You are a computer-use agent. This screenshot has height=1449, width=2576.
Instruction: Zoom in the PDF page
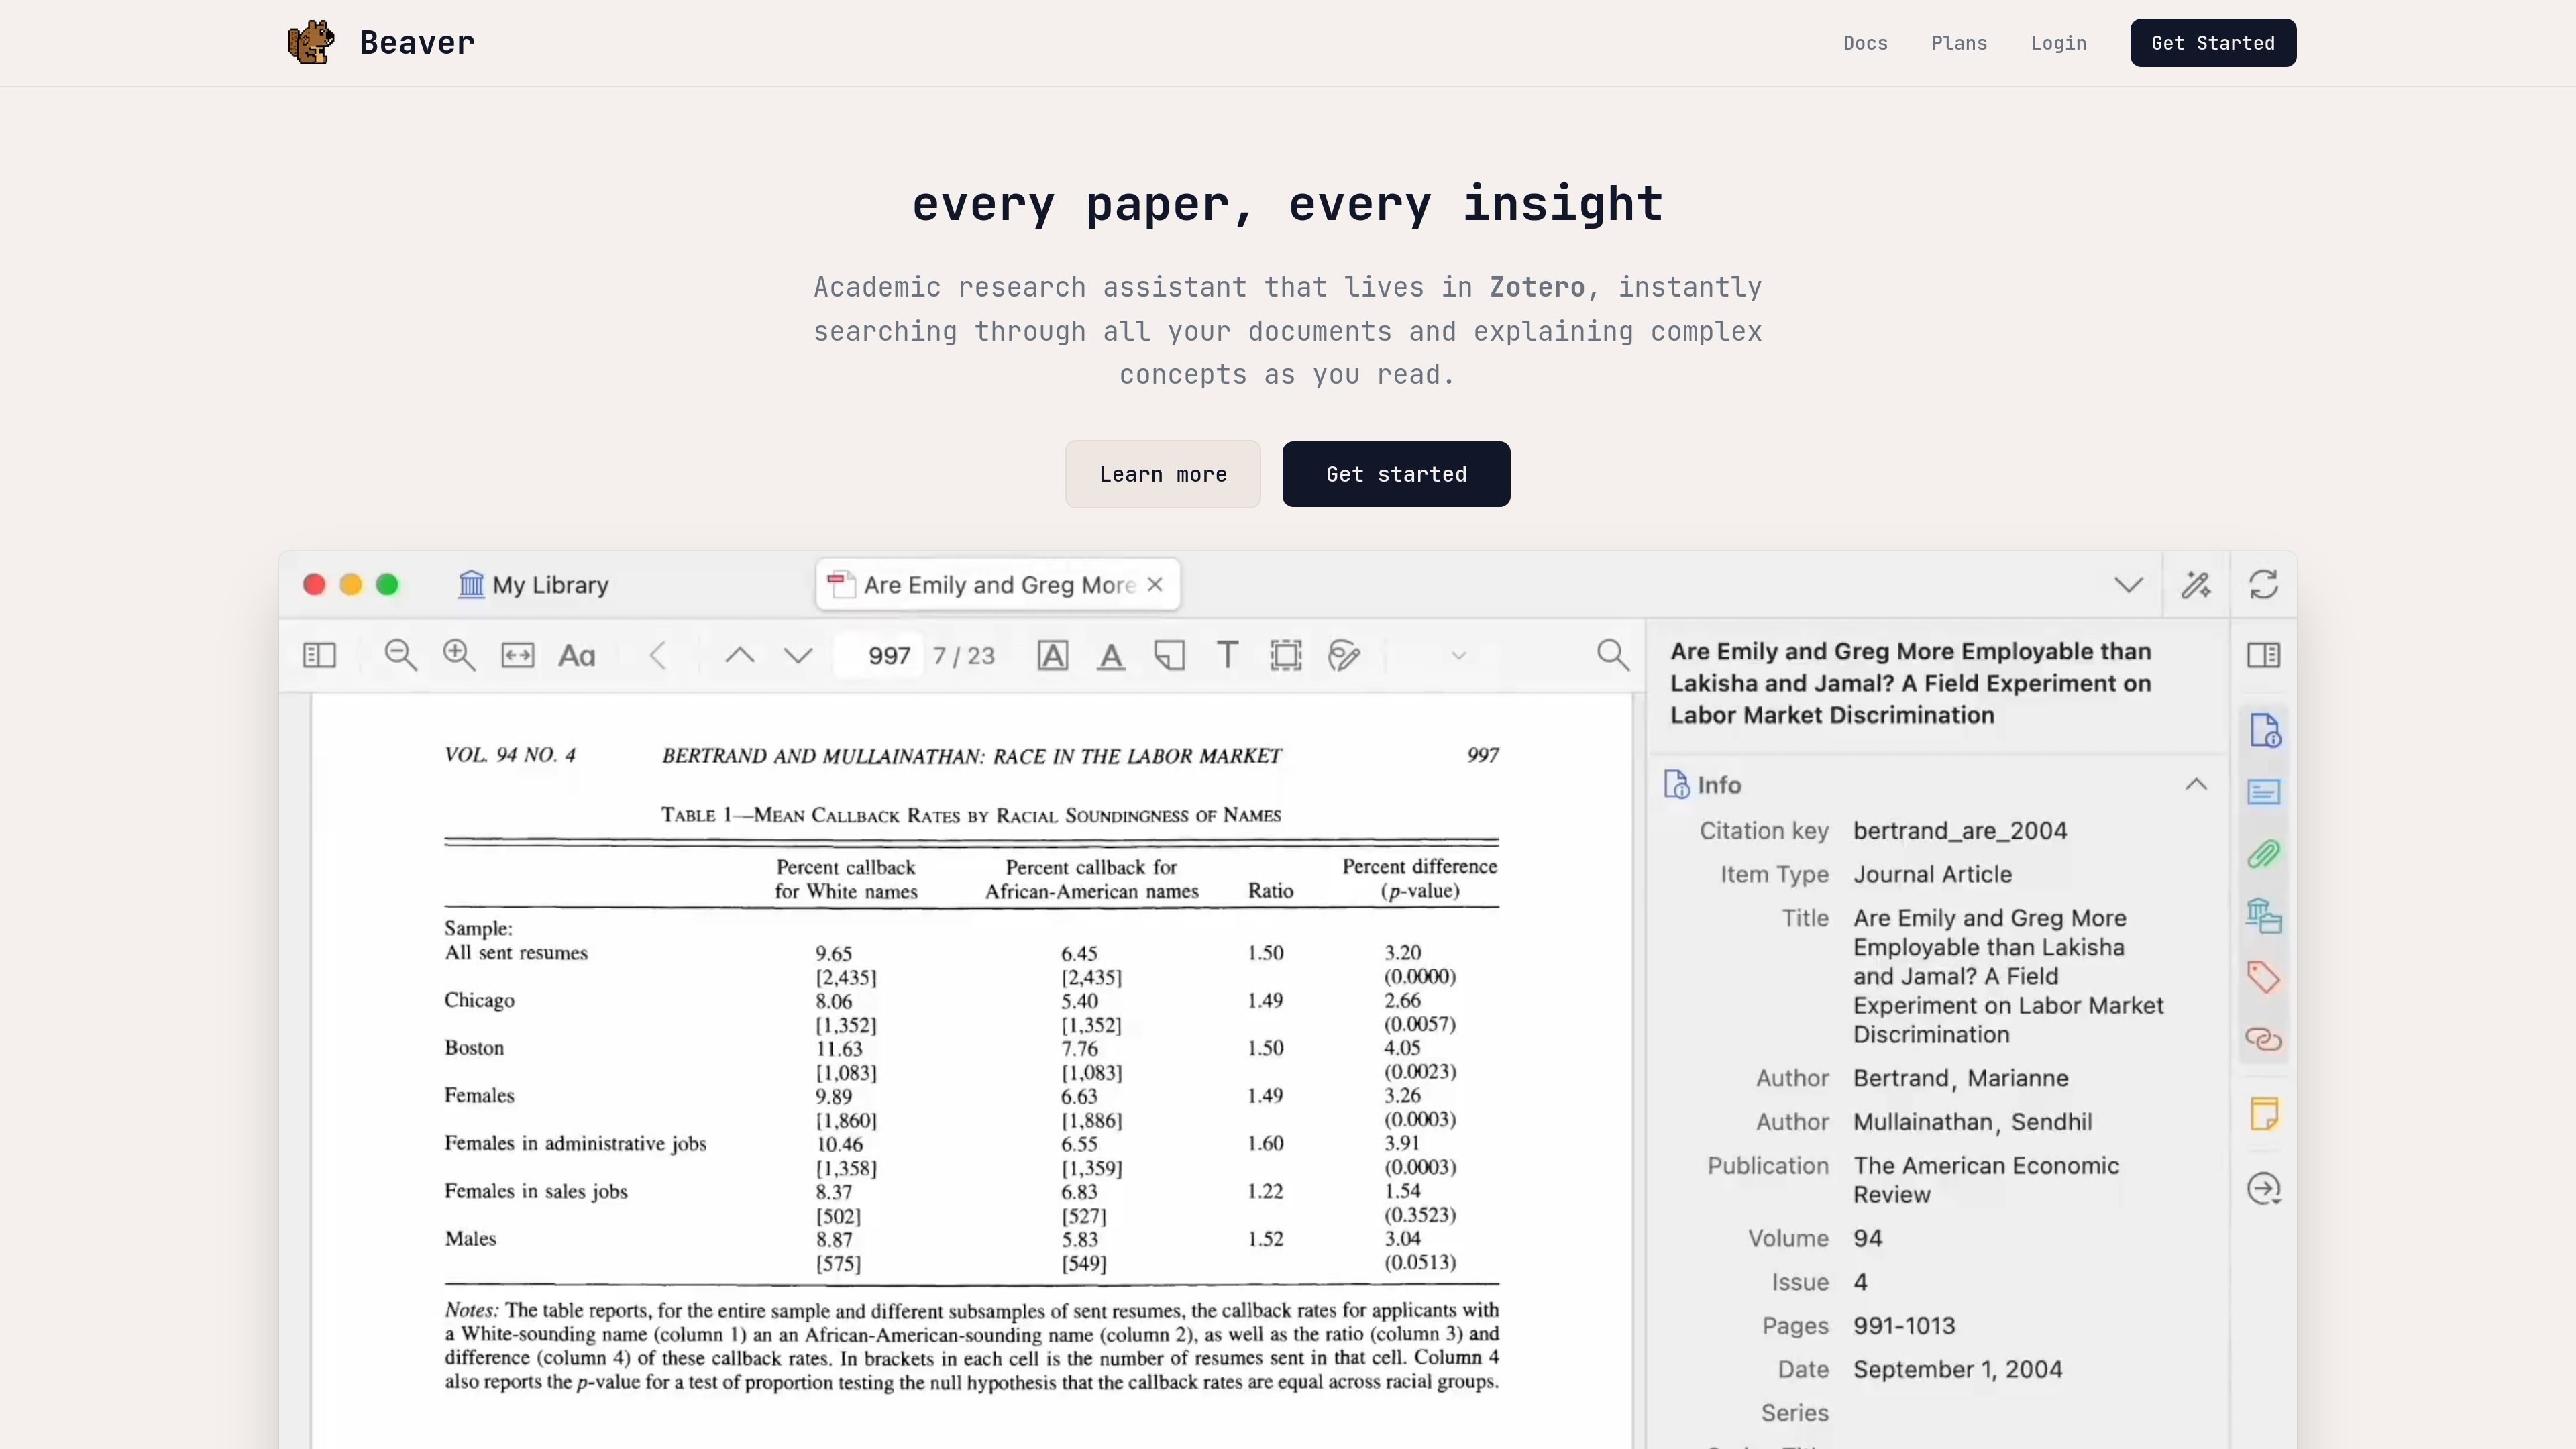point(459,655)
